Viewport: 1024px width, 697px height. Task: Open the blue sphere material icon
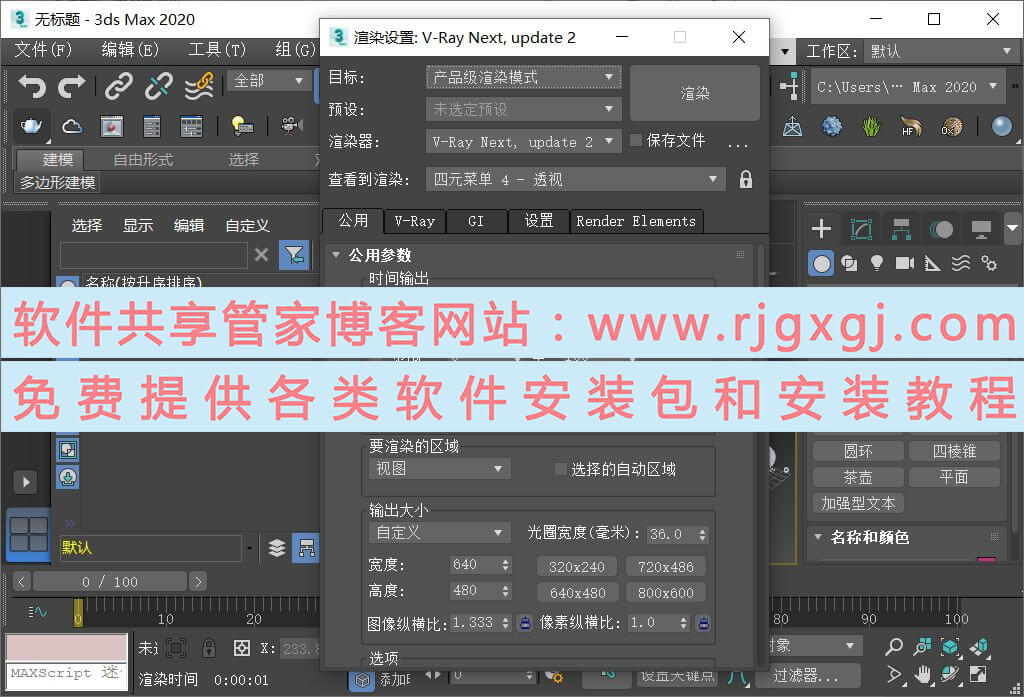pyautogui.click(x=1001, y=125)
